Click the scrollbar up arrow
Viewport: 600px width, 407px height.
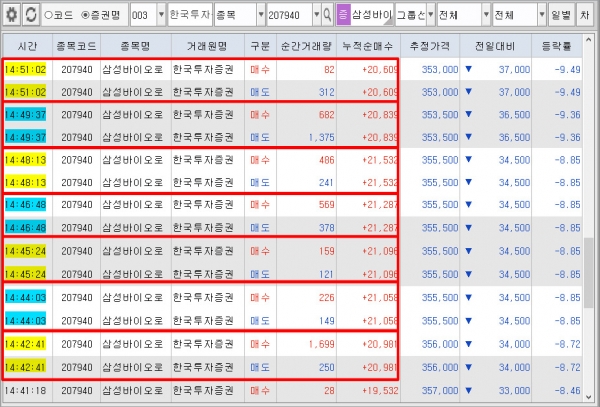pyautogui.click(x=588, y=40)
